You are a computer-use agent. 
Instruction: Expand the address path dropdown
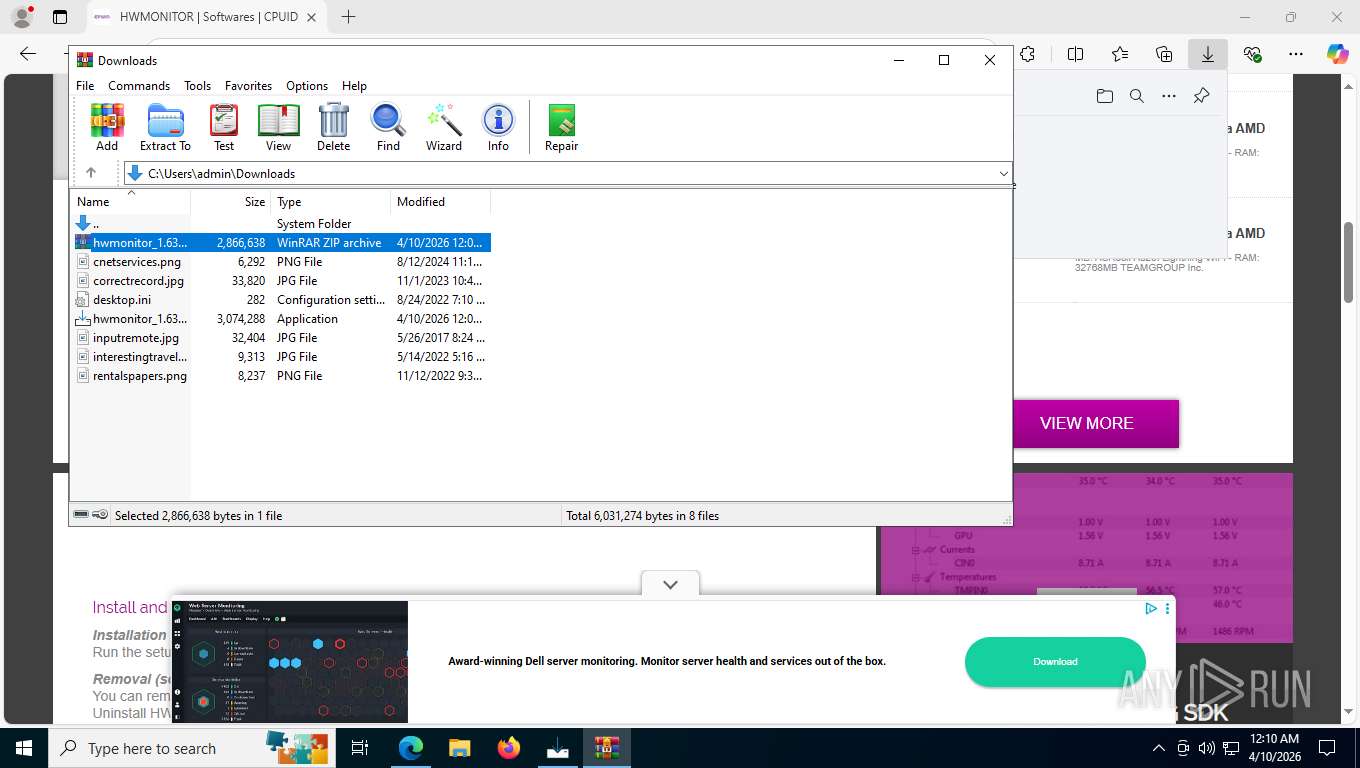[1003, 173]
